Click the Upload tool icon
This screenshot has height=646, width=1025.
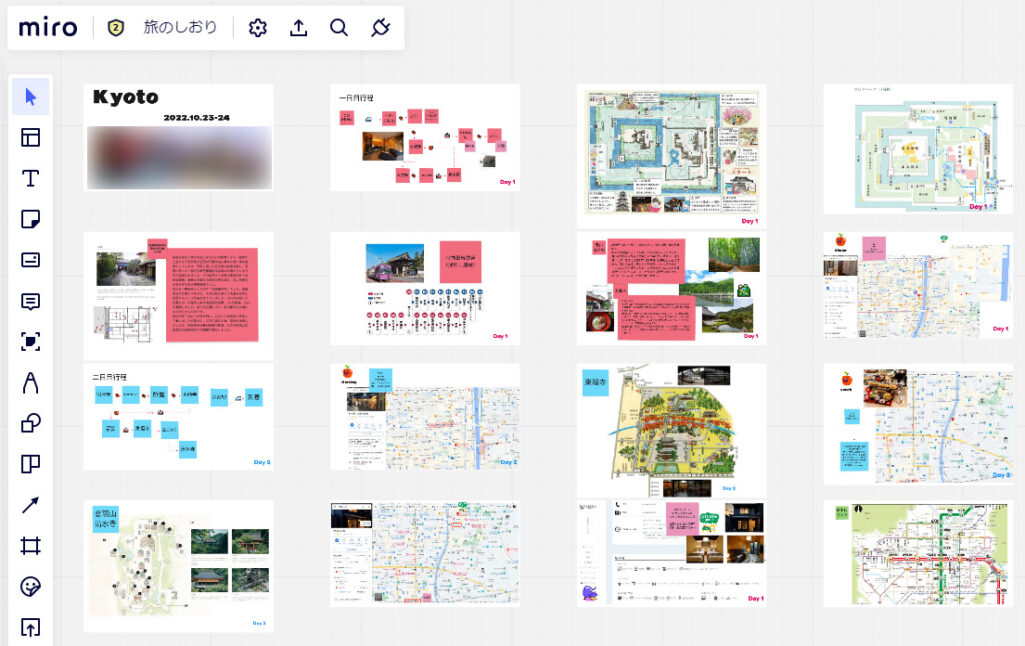point(31,628)
